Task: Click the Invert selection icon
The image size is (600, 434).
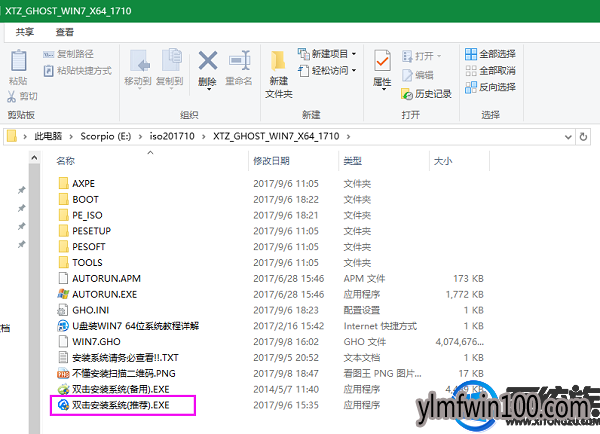Action: coord(471,87)
